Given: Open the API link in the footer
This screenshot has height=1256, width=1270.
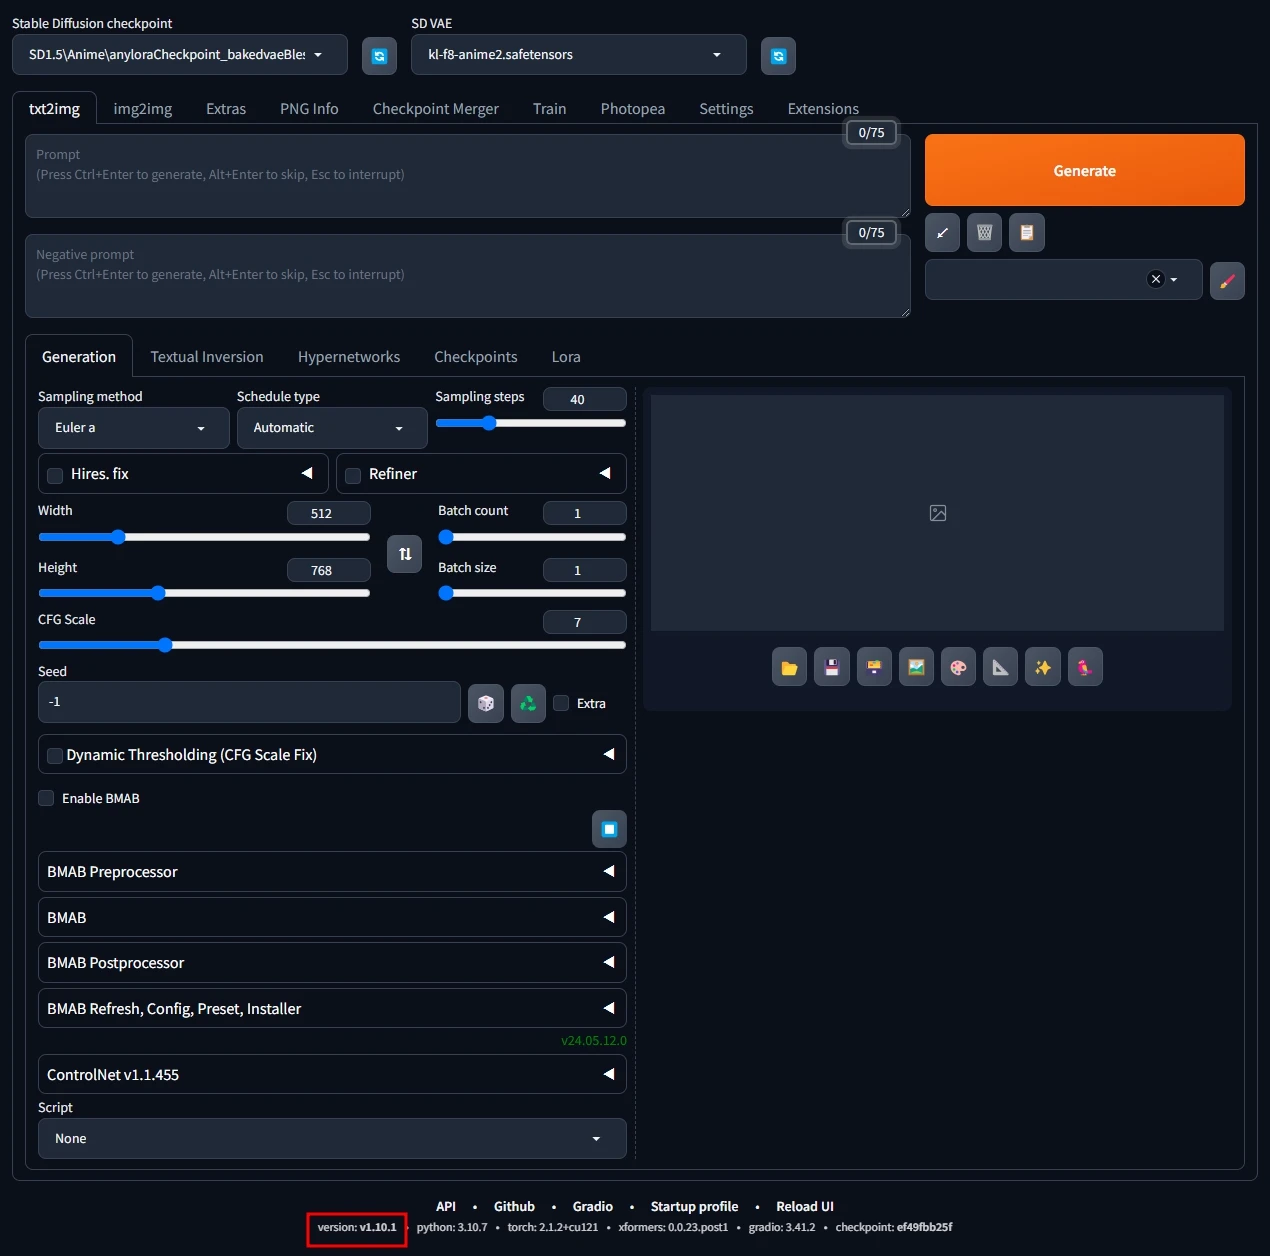Looking at the screenshot, I should click(446, 1206).
